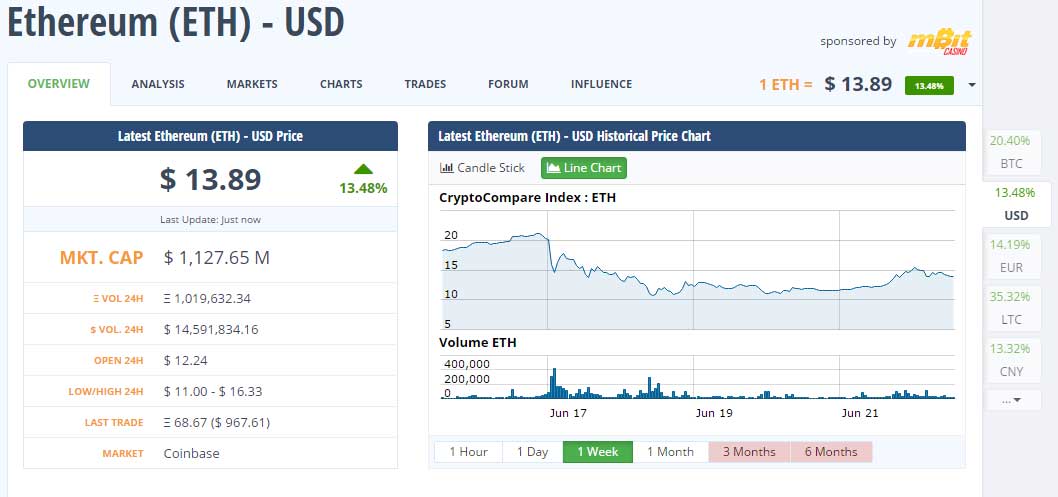Click the mBit Casino sponsor logo

coord(940,41)
